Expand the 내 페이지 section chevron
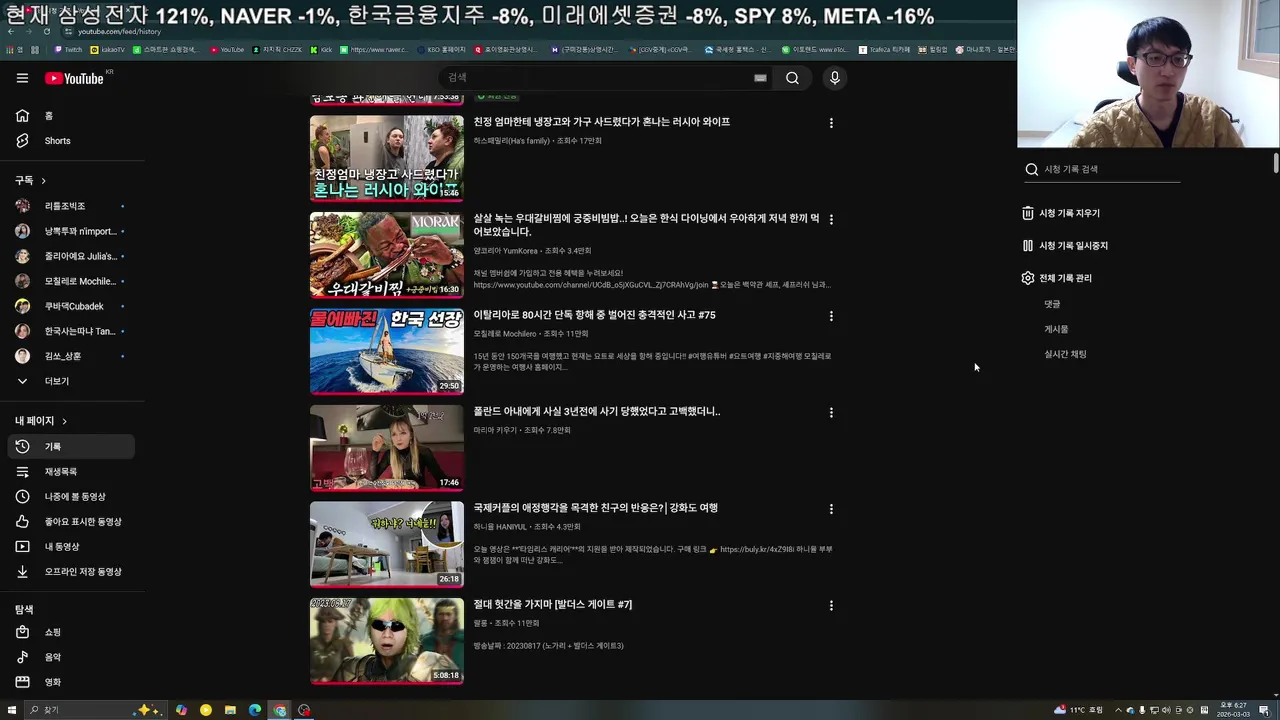 64,421
